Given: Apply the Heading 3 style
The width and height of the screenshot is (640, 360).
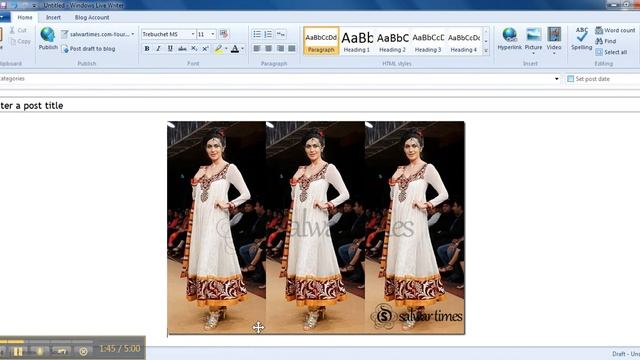Looking at the screenshot, I should point(428,41).
